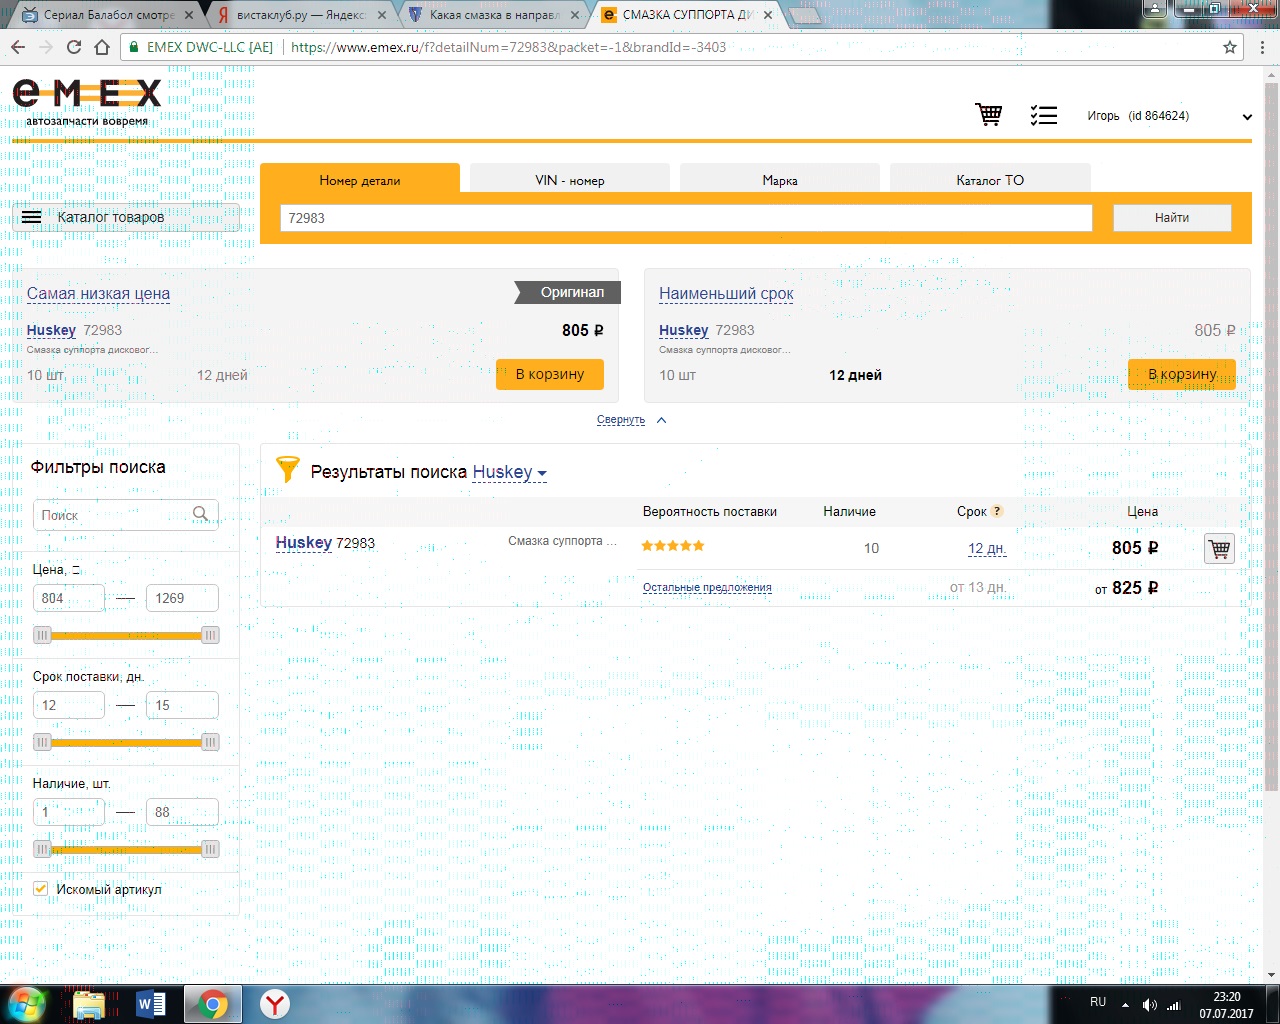Click the search magnifier in filters
This screenshot has width=1280, height=1024.
[x=201, y=514]
